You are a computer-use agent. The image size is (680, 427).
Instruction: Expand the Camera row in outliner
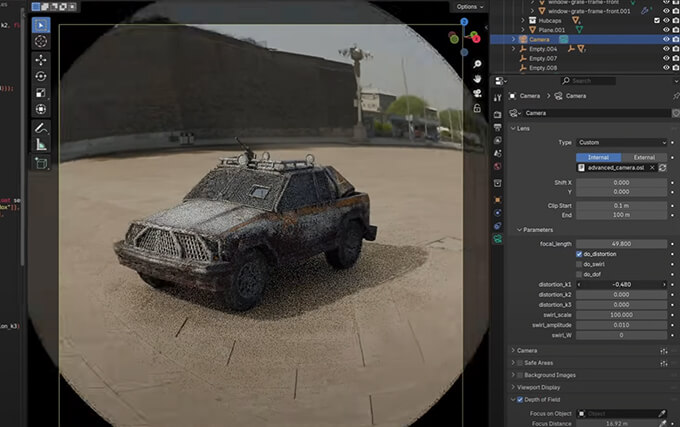point(513,39)
